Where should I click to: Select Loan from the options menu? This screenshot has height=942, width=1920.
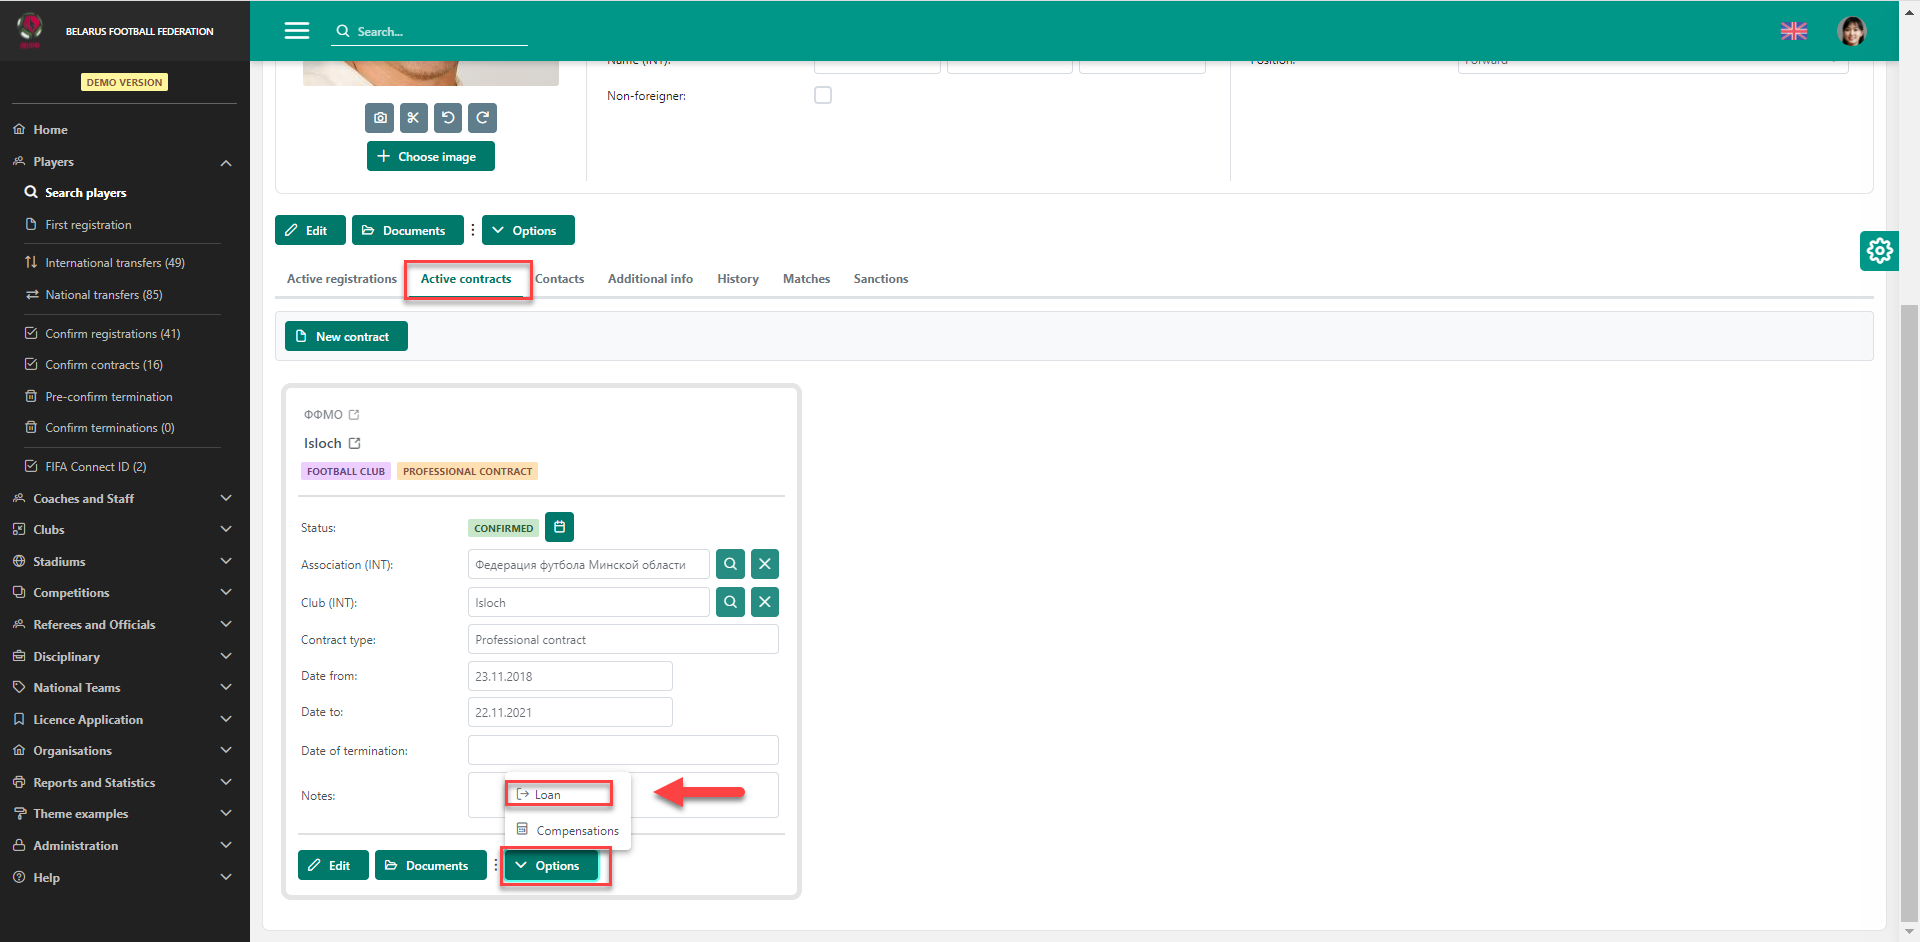pyautogui.click(x=548, y=795)
